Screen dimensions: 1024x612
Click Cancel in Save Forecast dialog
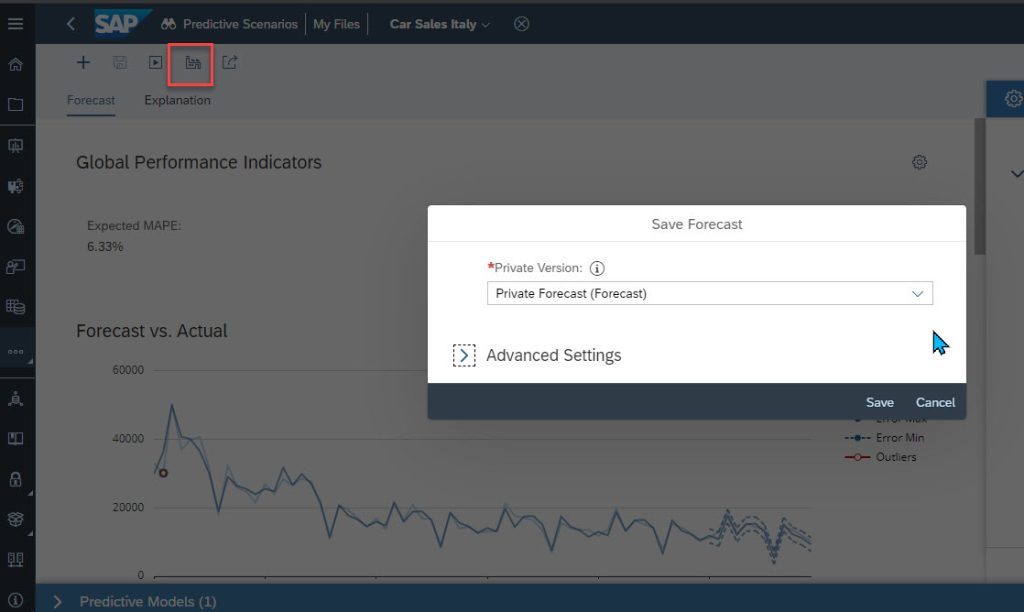(x=935, y=402)
